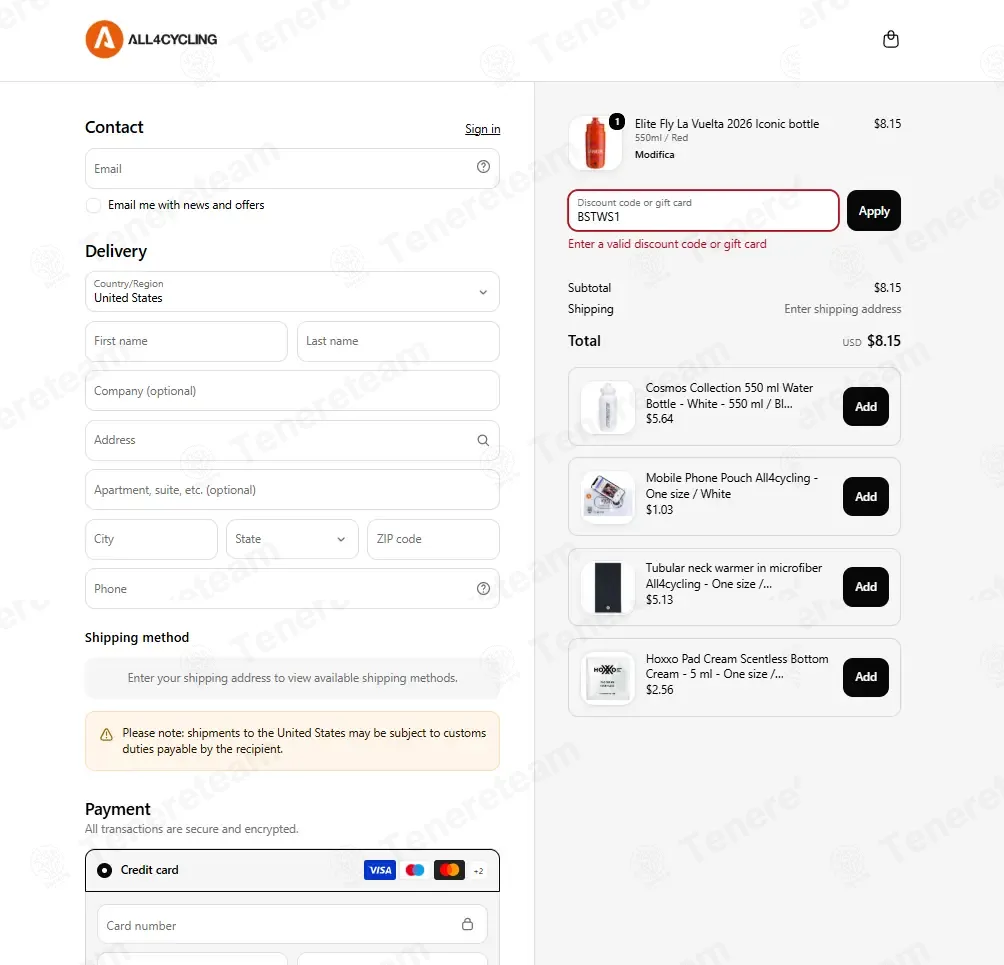Click the Subtotal label
Image resolution: width=1004 pixels, height=965 pixels.
click(589, 288)
